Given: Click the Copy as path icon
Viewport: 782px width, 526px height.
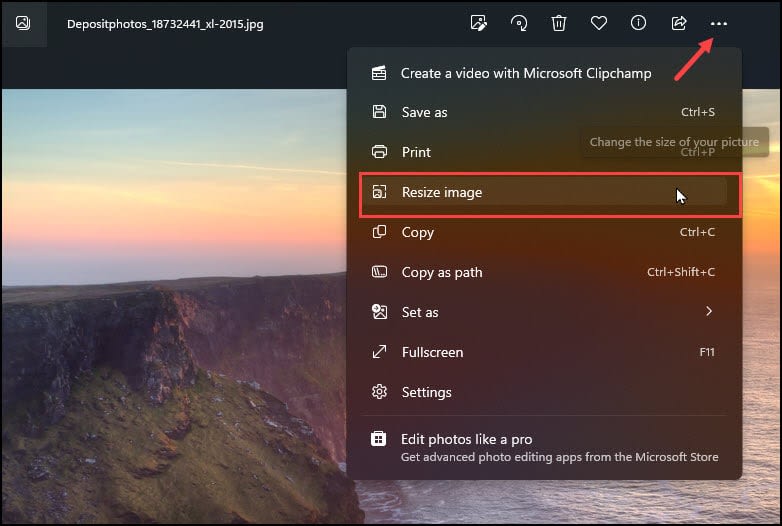Looking at the screenshot, I should 379,272.
